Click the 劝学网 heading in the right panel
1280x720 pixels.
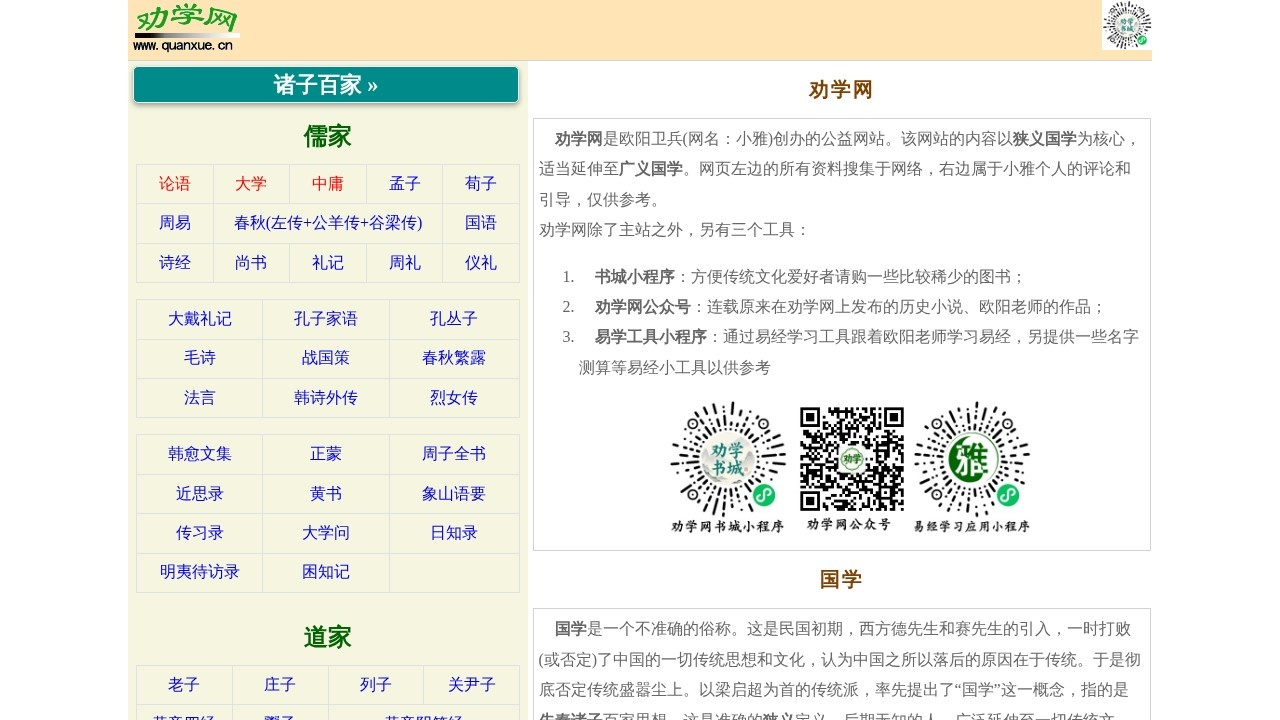(x=841, y=90)
